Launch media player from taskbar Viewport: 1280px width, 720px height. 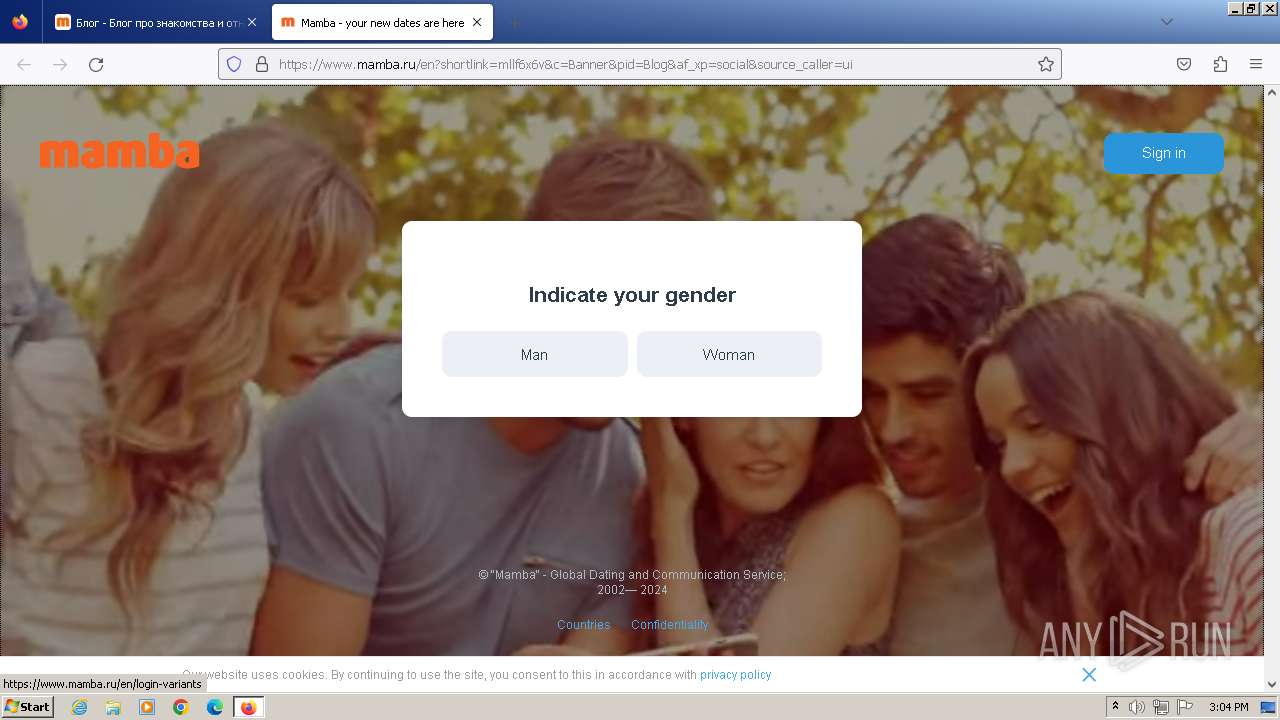147,707
